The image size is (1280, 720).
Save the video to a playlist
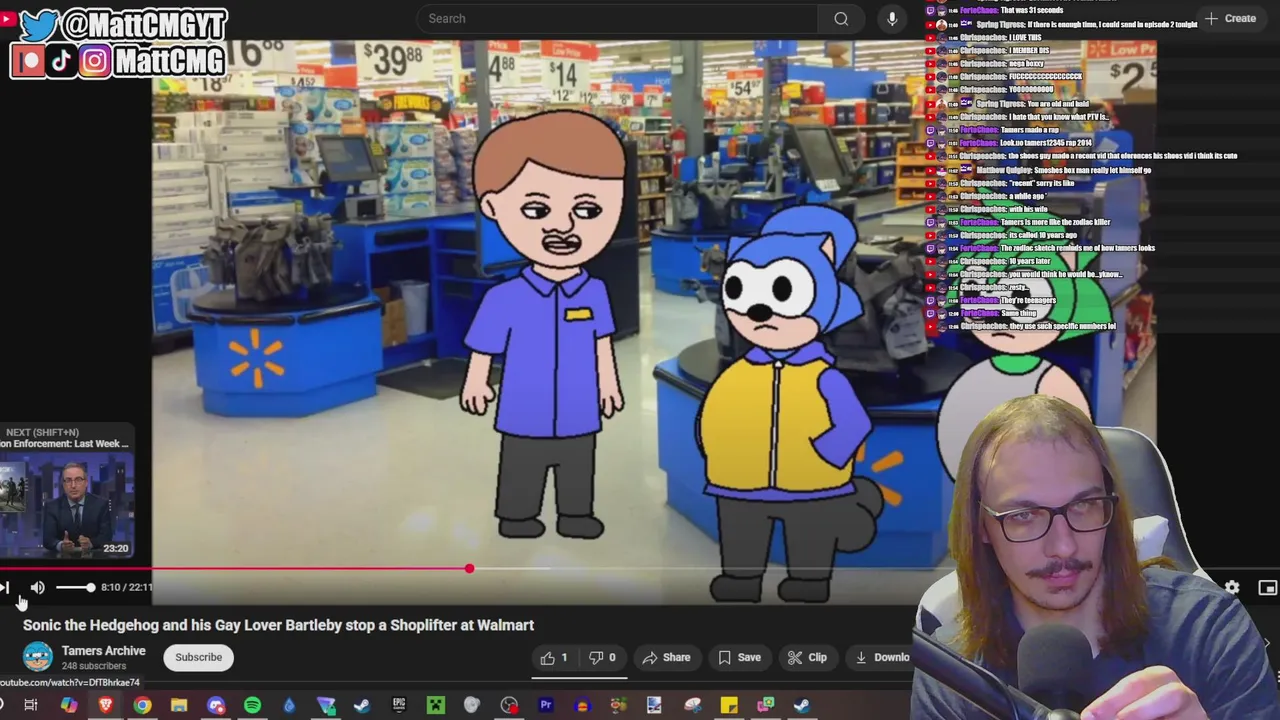[739, 657]
